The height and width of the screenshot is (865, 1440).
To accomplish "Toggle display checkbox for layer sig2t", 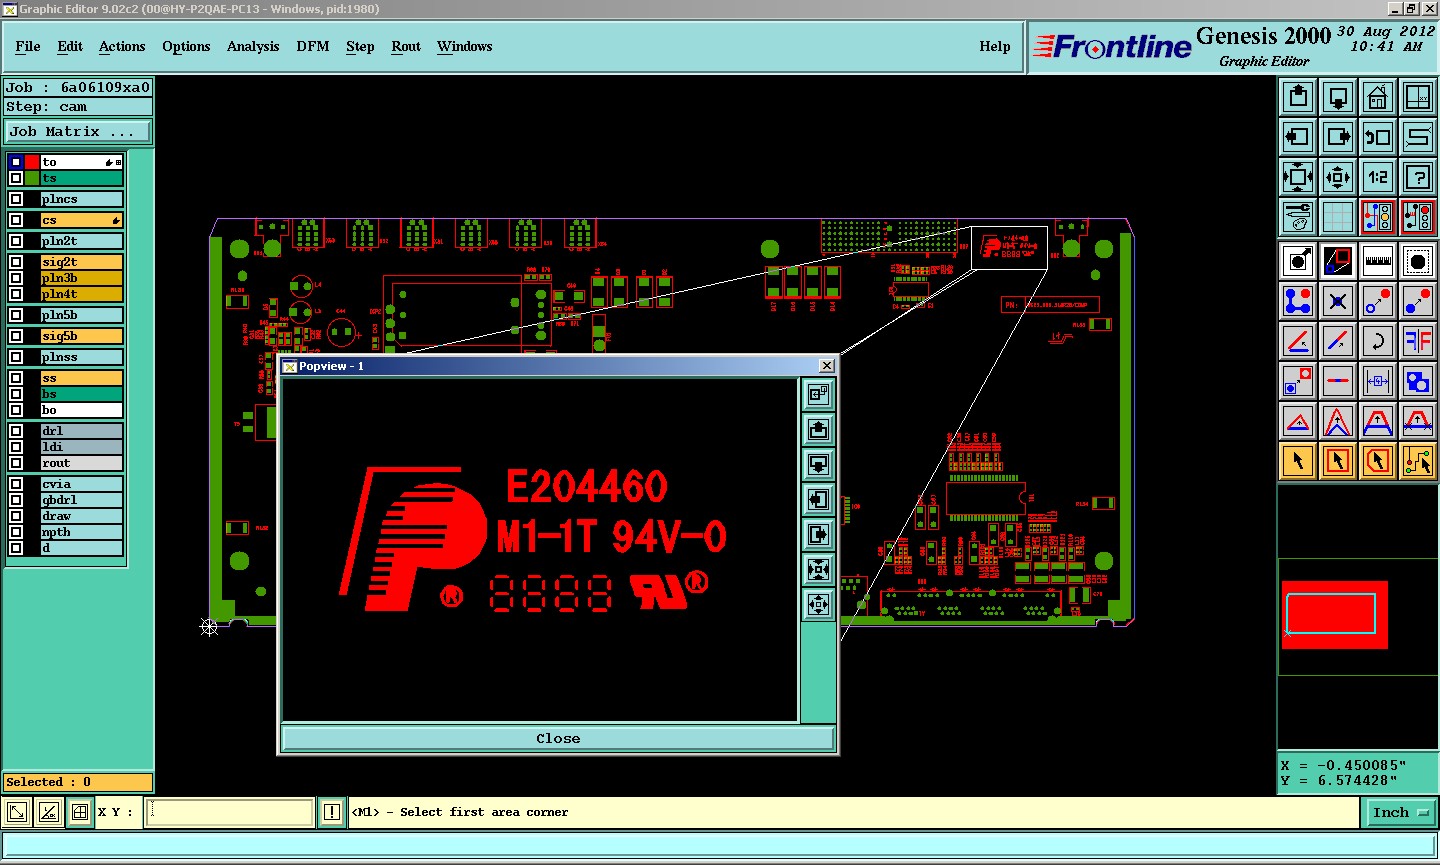I will pyautogui.click(x=16, y=262).
